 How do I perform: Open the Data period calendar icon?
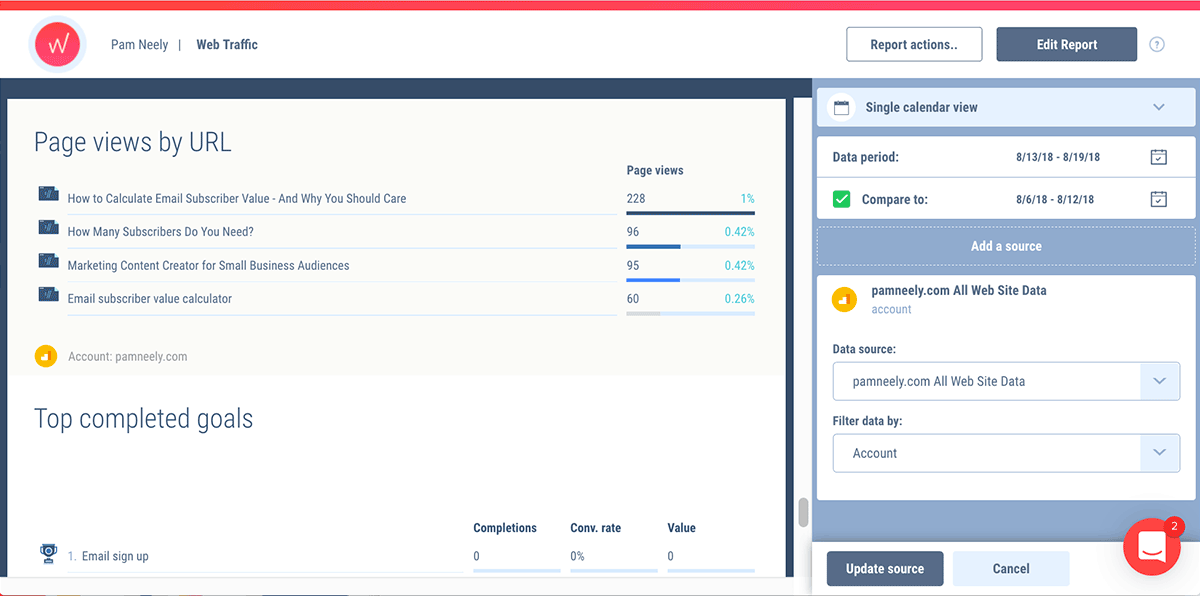point(1158,157)
